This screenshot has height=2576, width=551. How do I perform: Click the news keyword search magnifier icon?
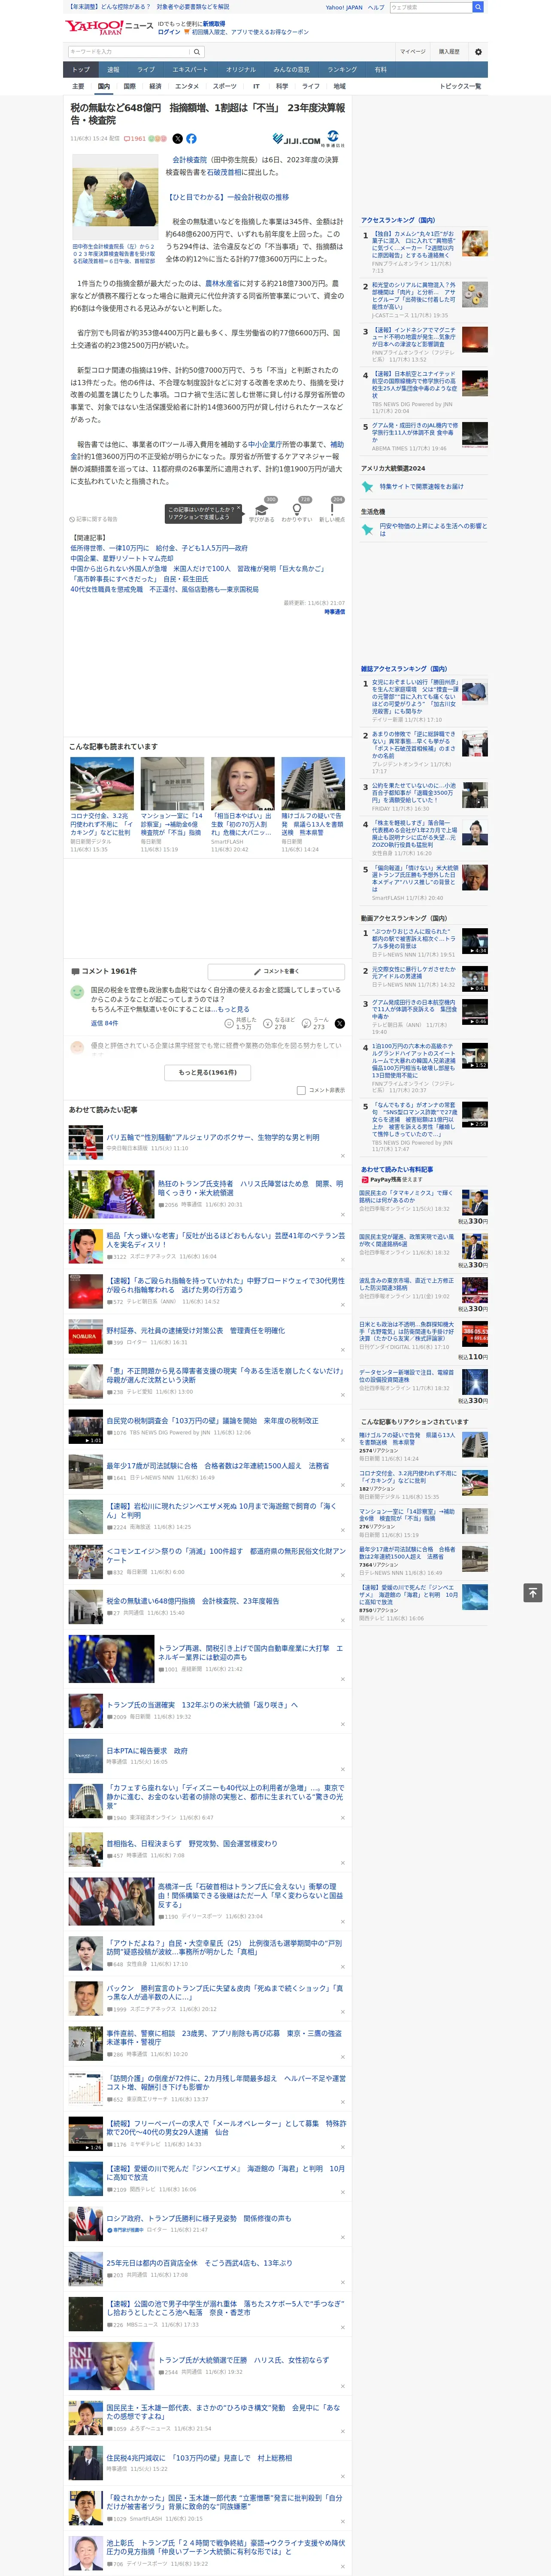[197, 51]
